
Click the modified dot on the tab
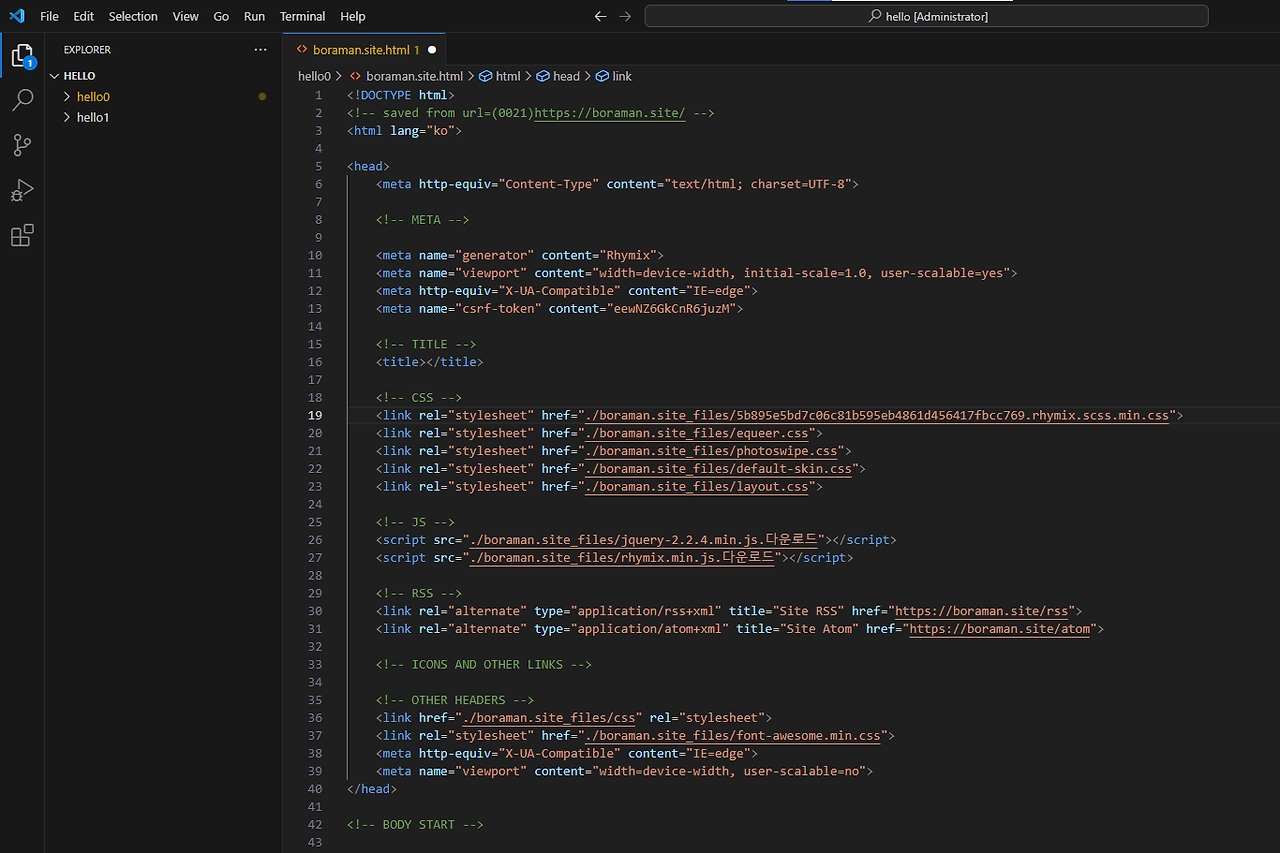(432, 49)
